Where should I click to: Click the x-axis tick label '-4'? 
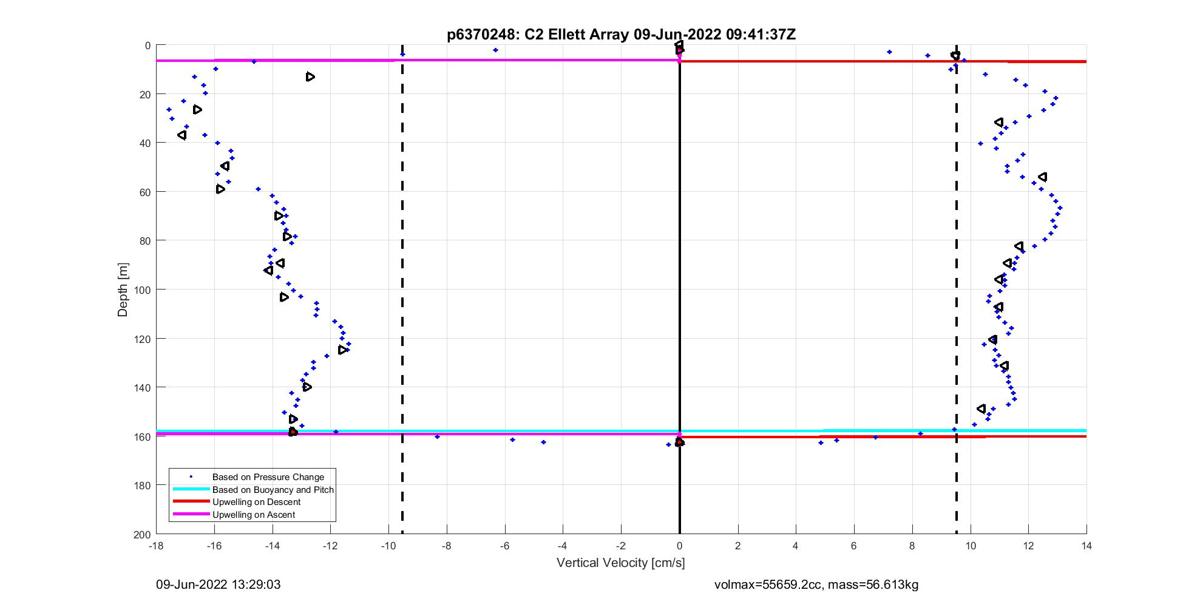pos(563,547)
